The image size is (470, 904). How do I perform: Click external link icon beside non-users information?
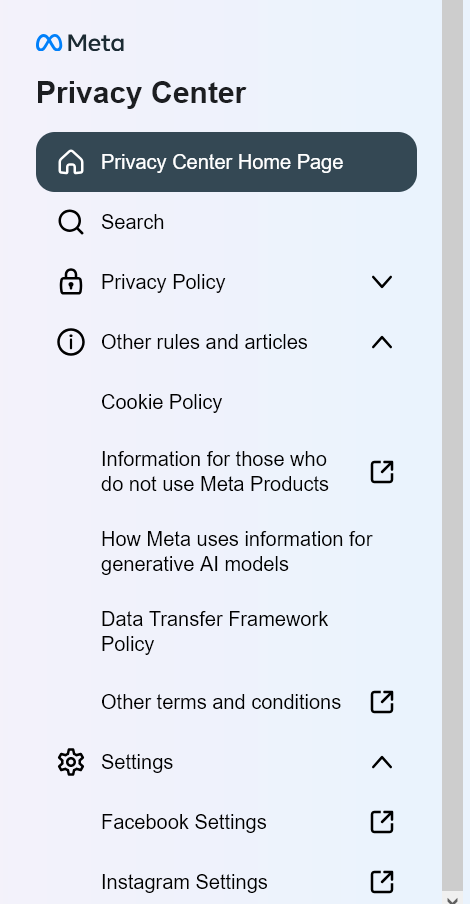coord(382,472)
